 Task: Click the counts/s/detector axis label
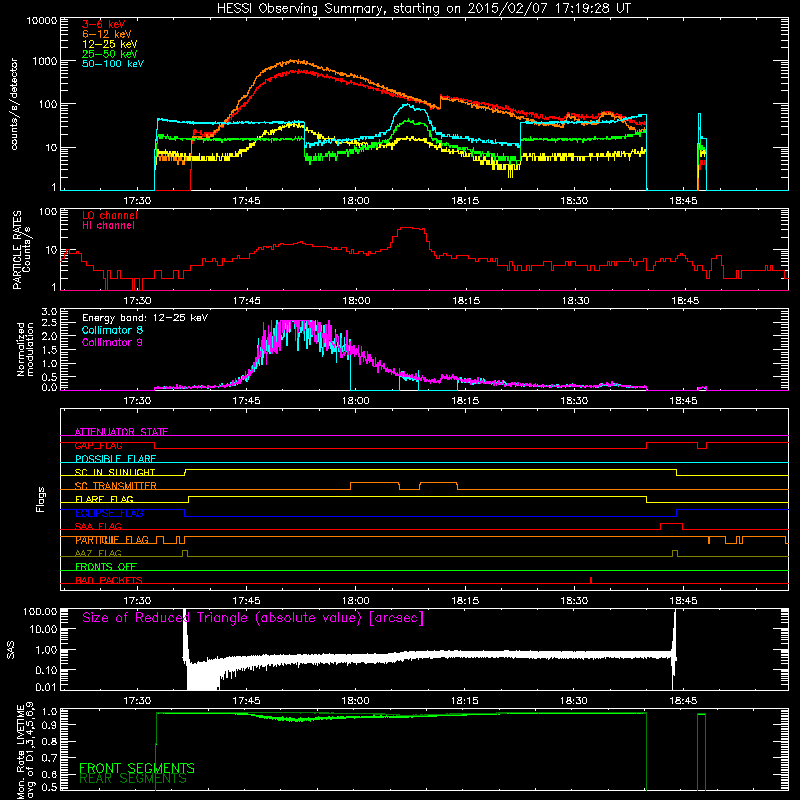point(14,104)
